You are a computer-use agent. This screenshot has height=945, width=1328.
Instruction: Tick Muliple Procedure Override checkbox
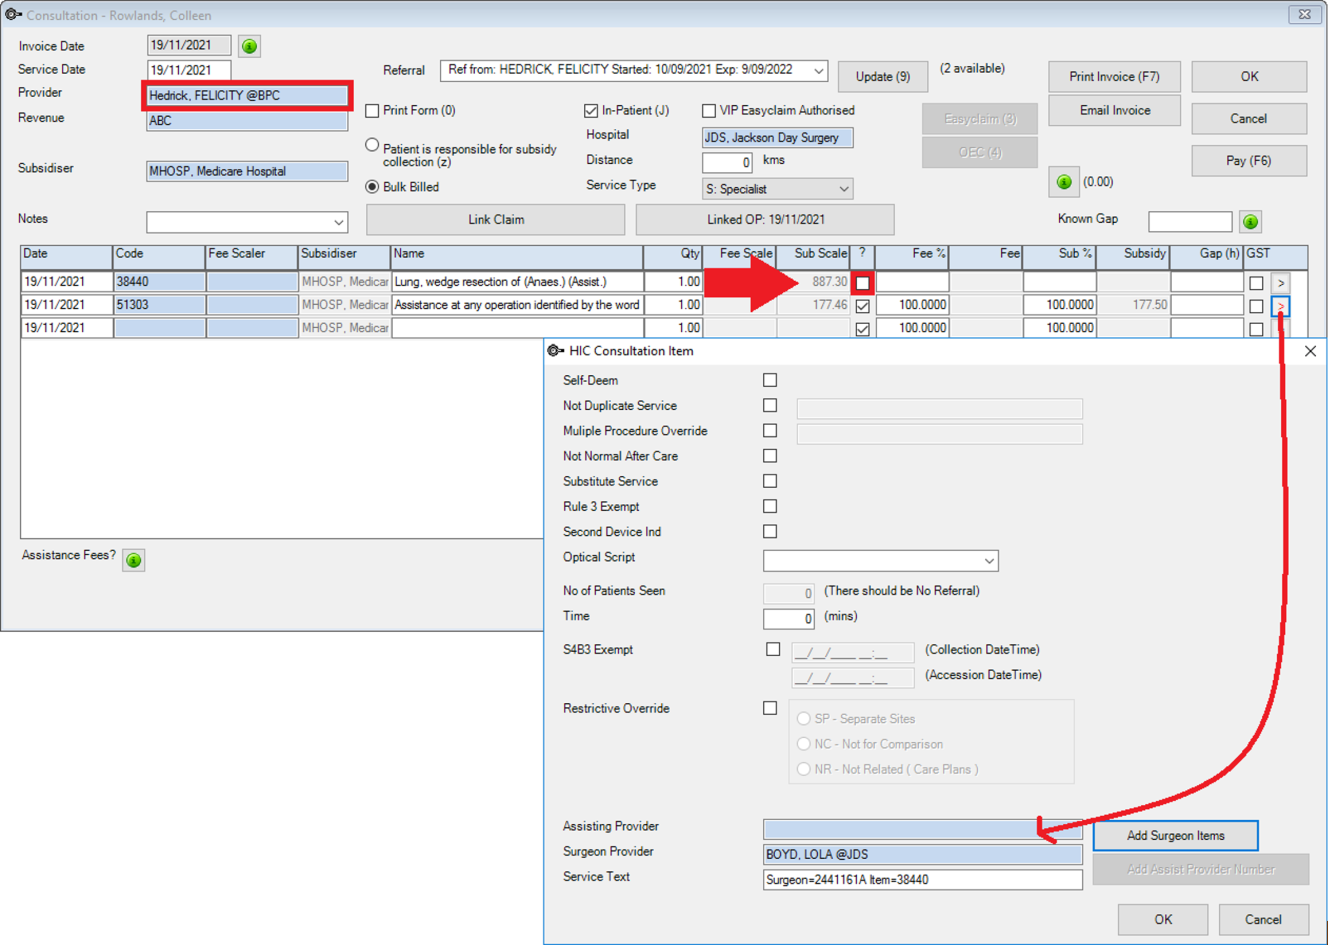[770, 430]
